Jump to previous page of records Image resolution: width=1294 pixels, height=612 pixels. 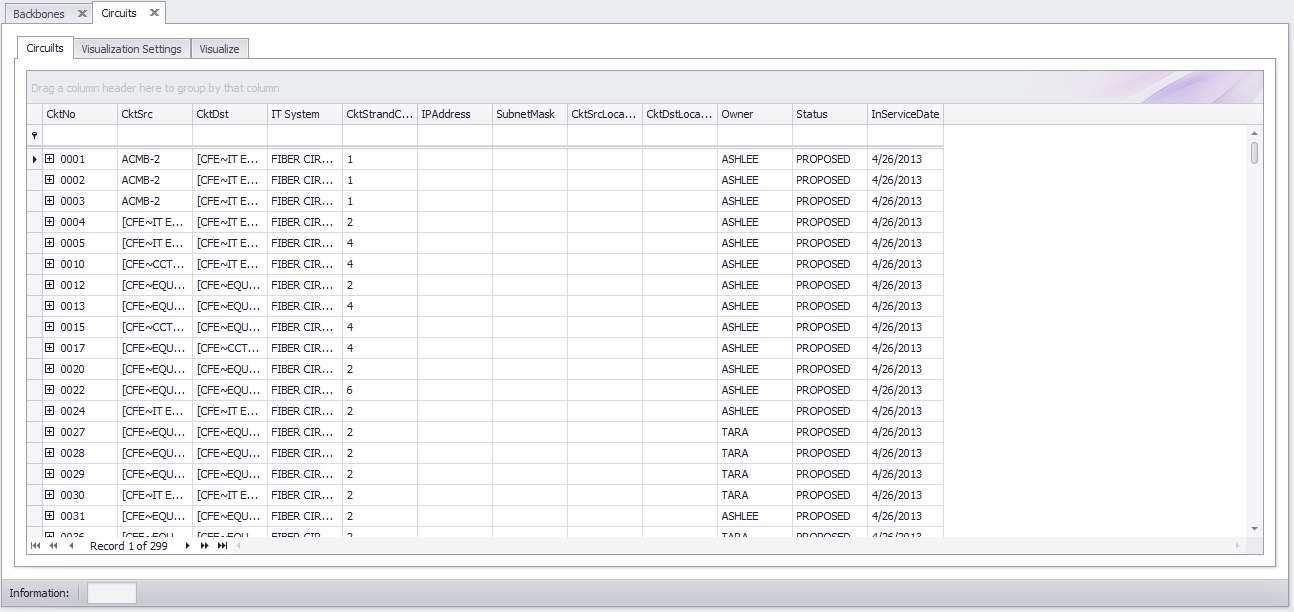(x=53, y=546)
